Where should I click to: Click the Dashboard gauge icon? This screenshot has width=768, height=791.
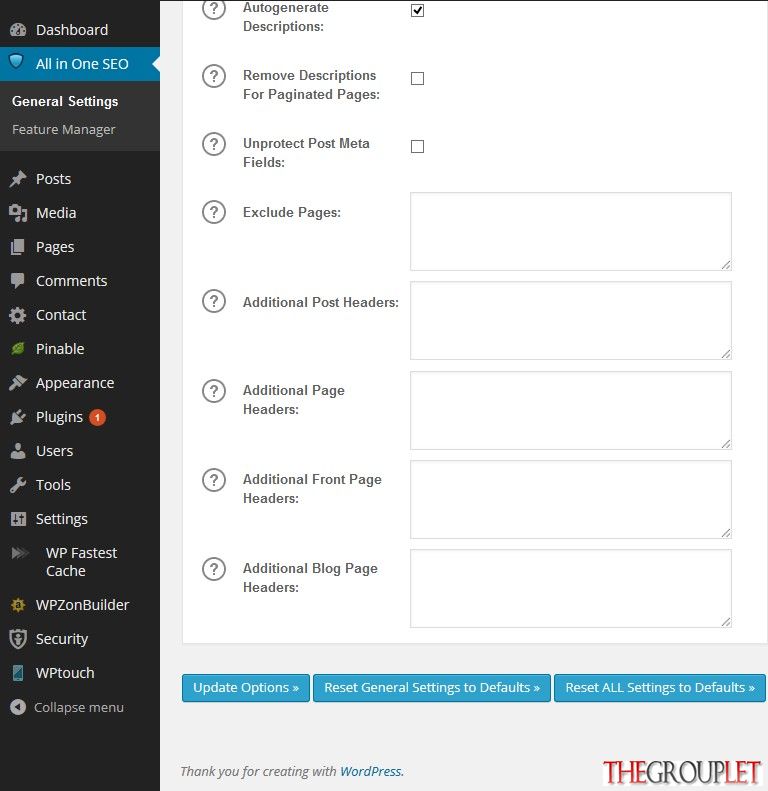point(18,30)
